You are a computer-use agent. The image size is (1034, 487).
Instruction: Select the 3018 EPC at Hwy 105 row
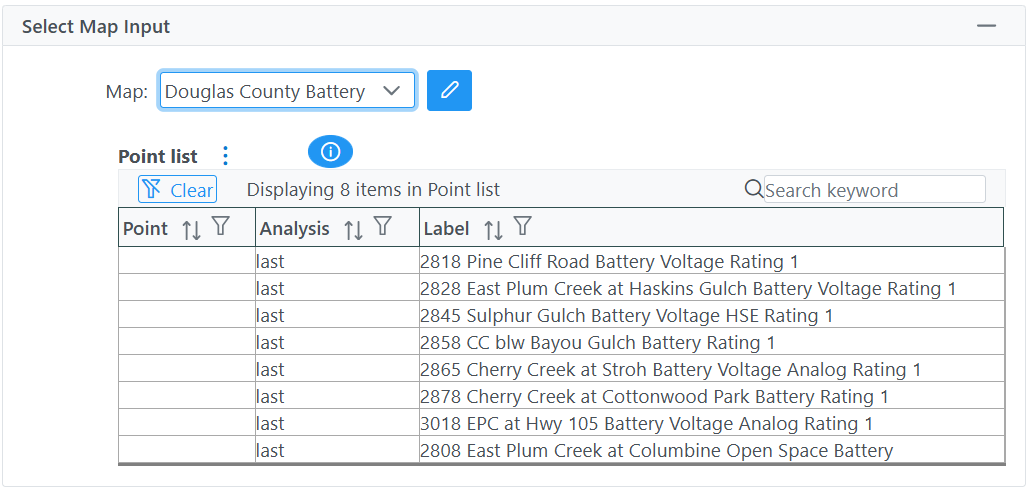point(561,424)
